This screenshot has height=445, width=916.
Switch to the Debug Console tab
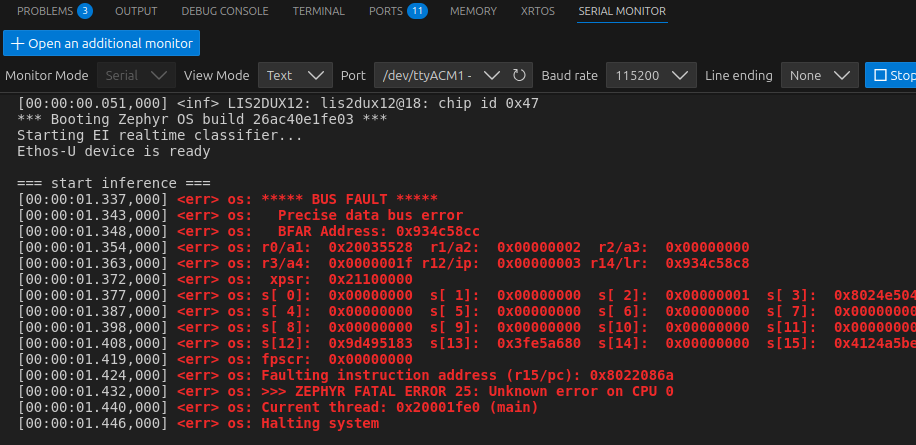225,11
